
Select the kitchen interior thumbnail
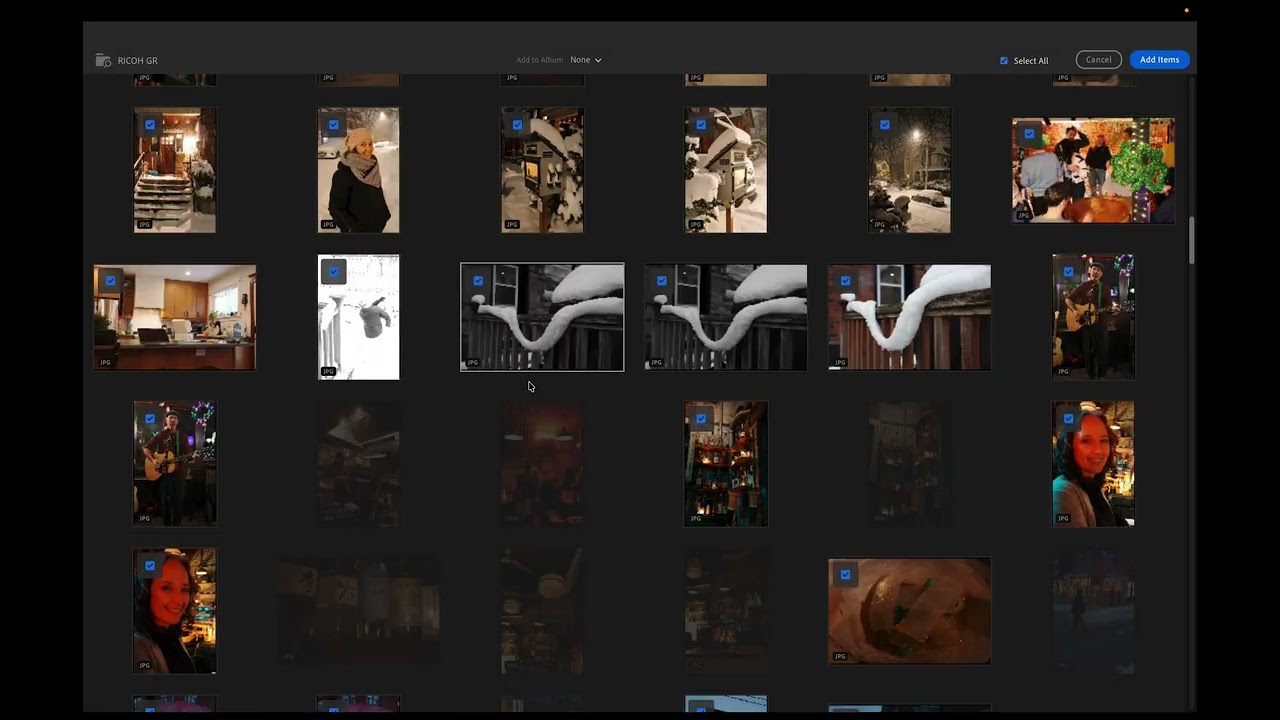pos(175,317)
